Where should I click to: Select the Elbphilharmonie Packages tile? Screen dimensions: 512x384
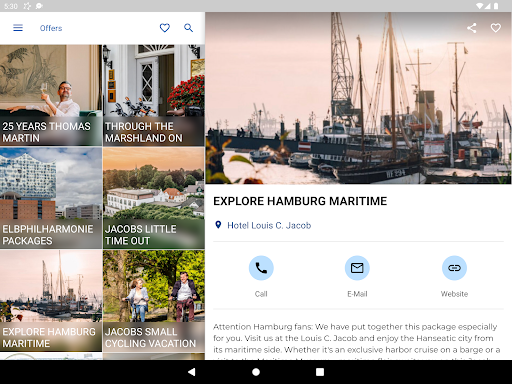pyautogui.click(x=51, y=198)
